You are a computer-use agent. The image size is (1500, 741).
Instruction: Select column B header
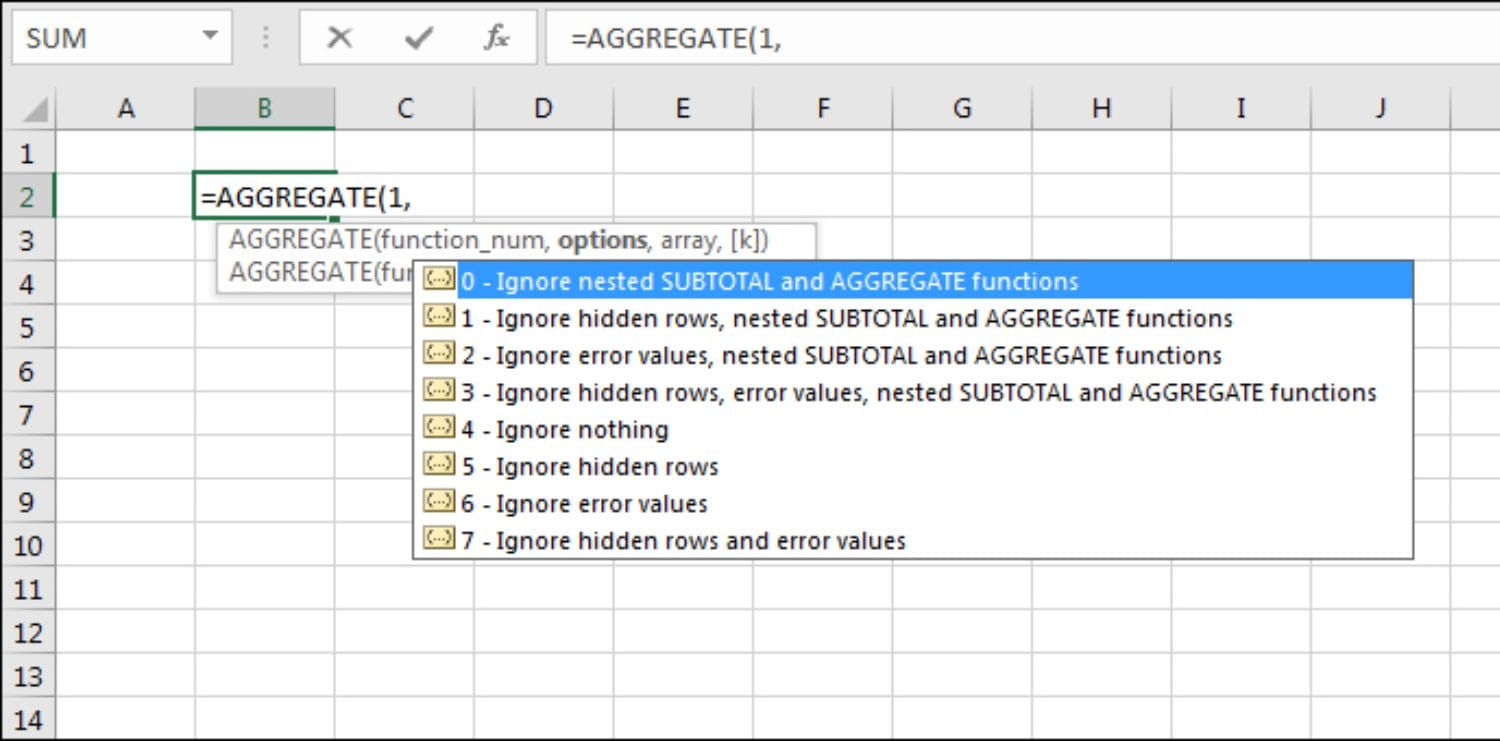pos(264,108)
